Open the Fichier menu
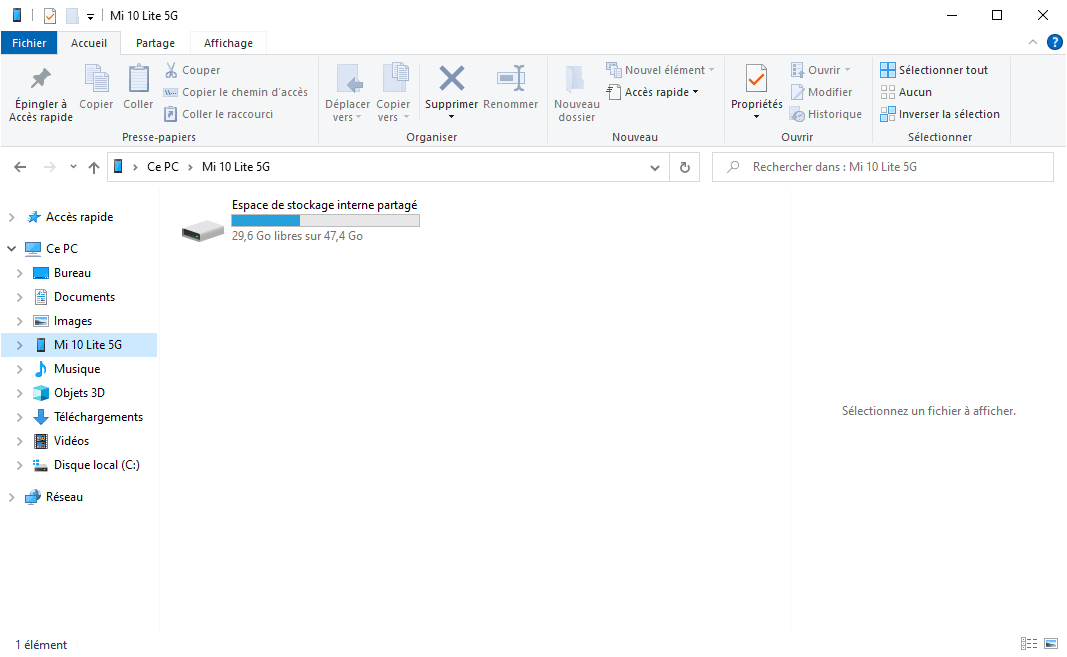1067x657 pixels. pyautogui.click(x=29, y=43)
